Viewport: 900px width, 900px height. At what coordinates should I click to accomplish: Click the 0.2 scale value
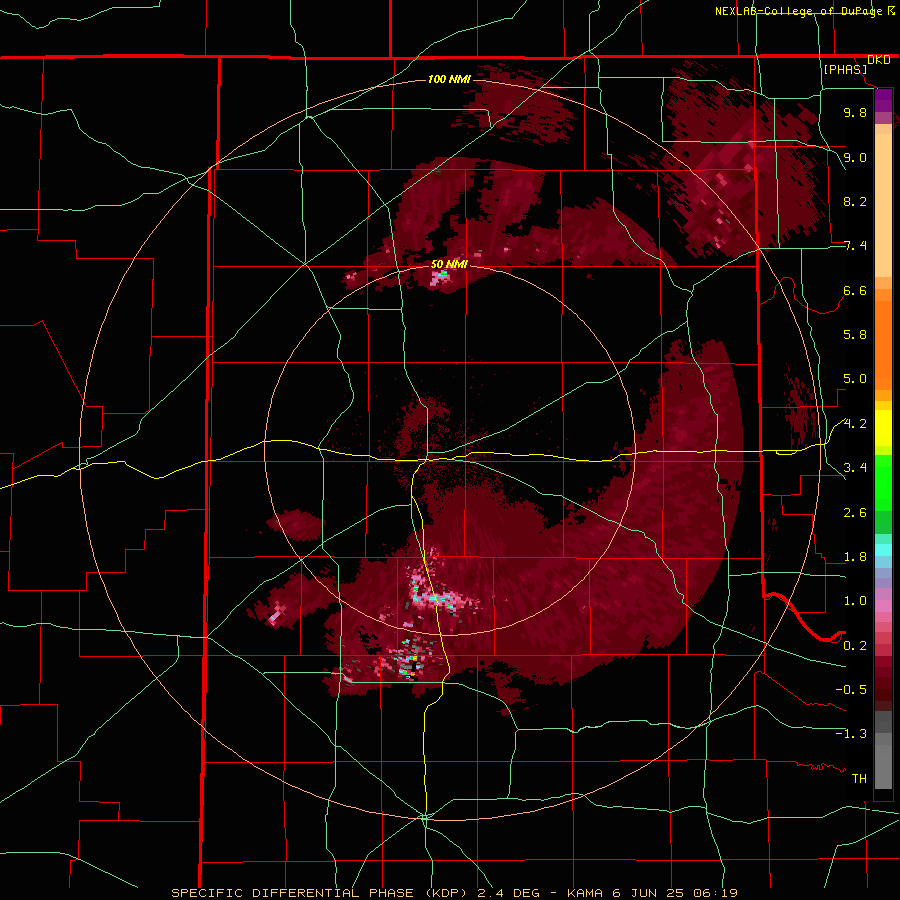855,646
